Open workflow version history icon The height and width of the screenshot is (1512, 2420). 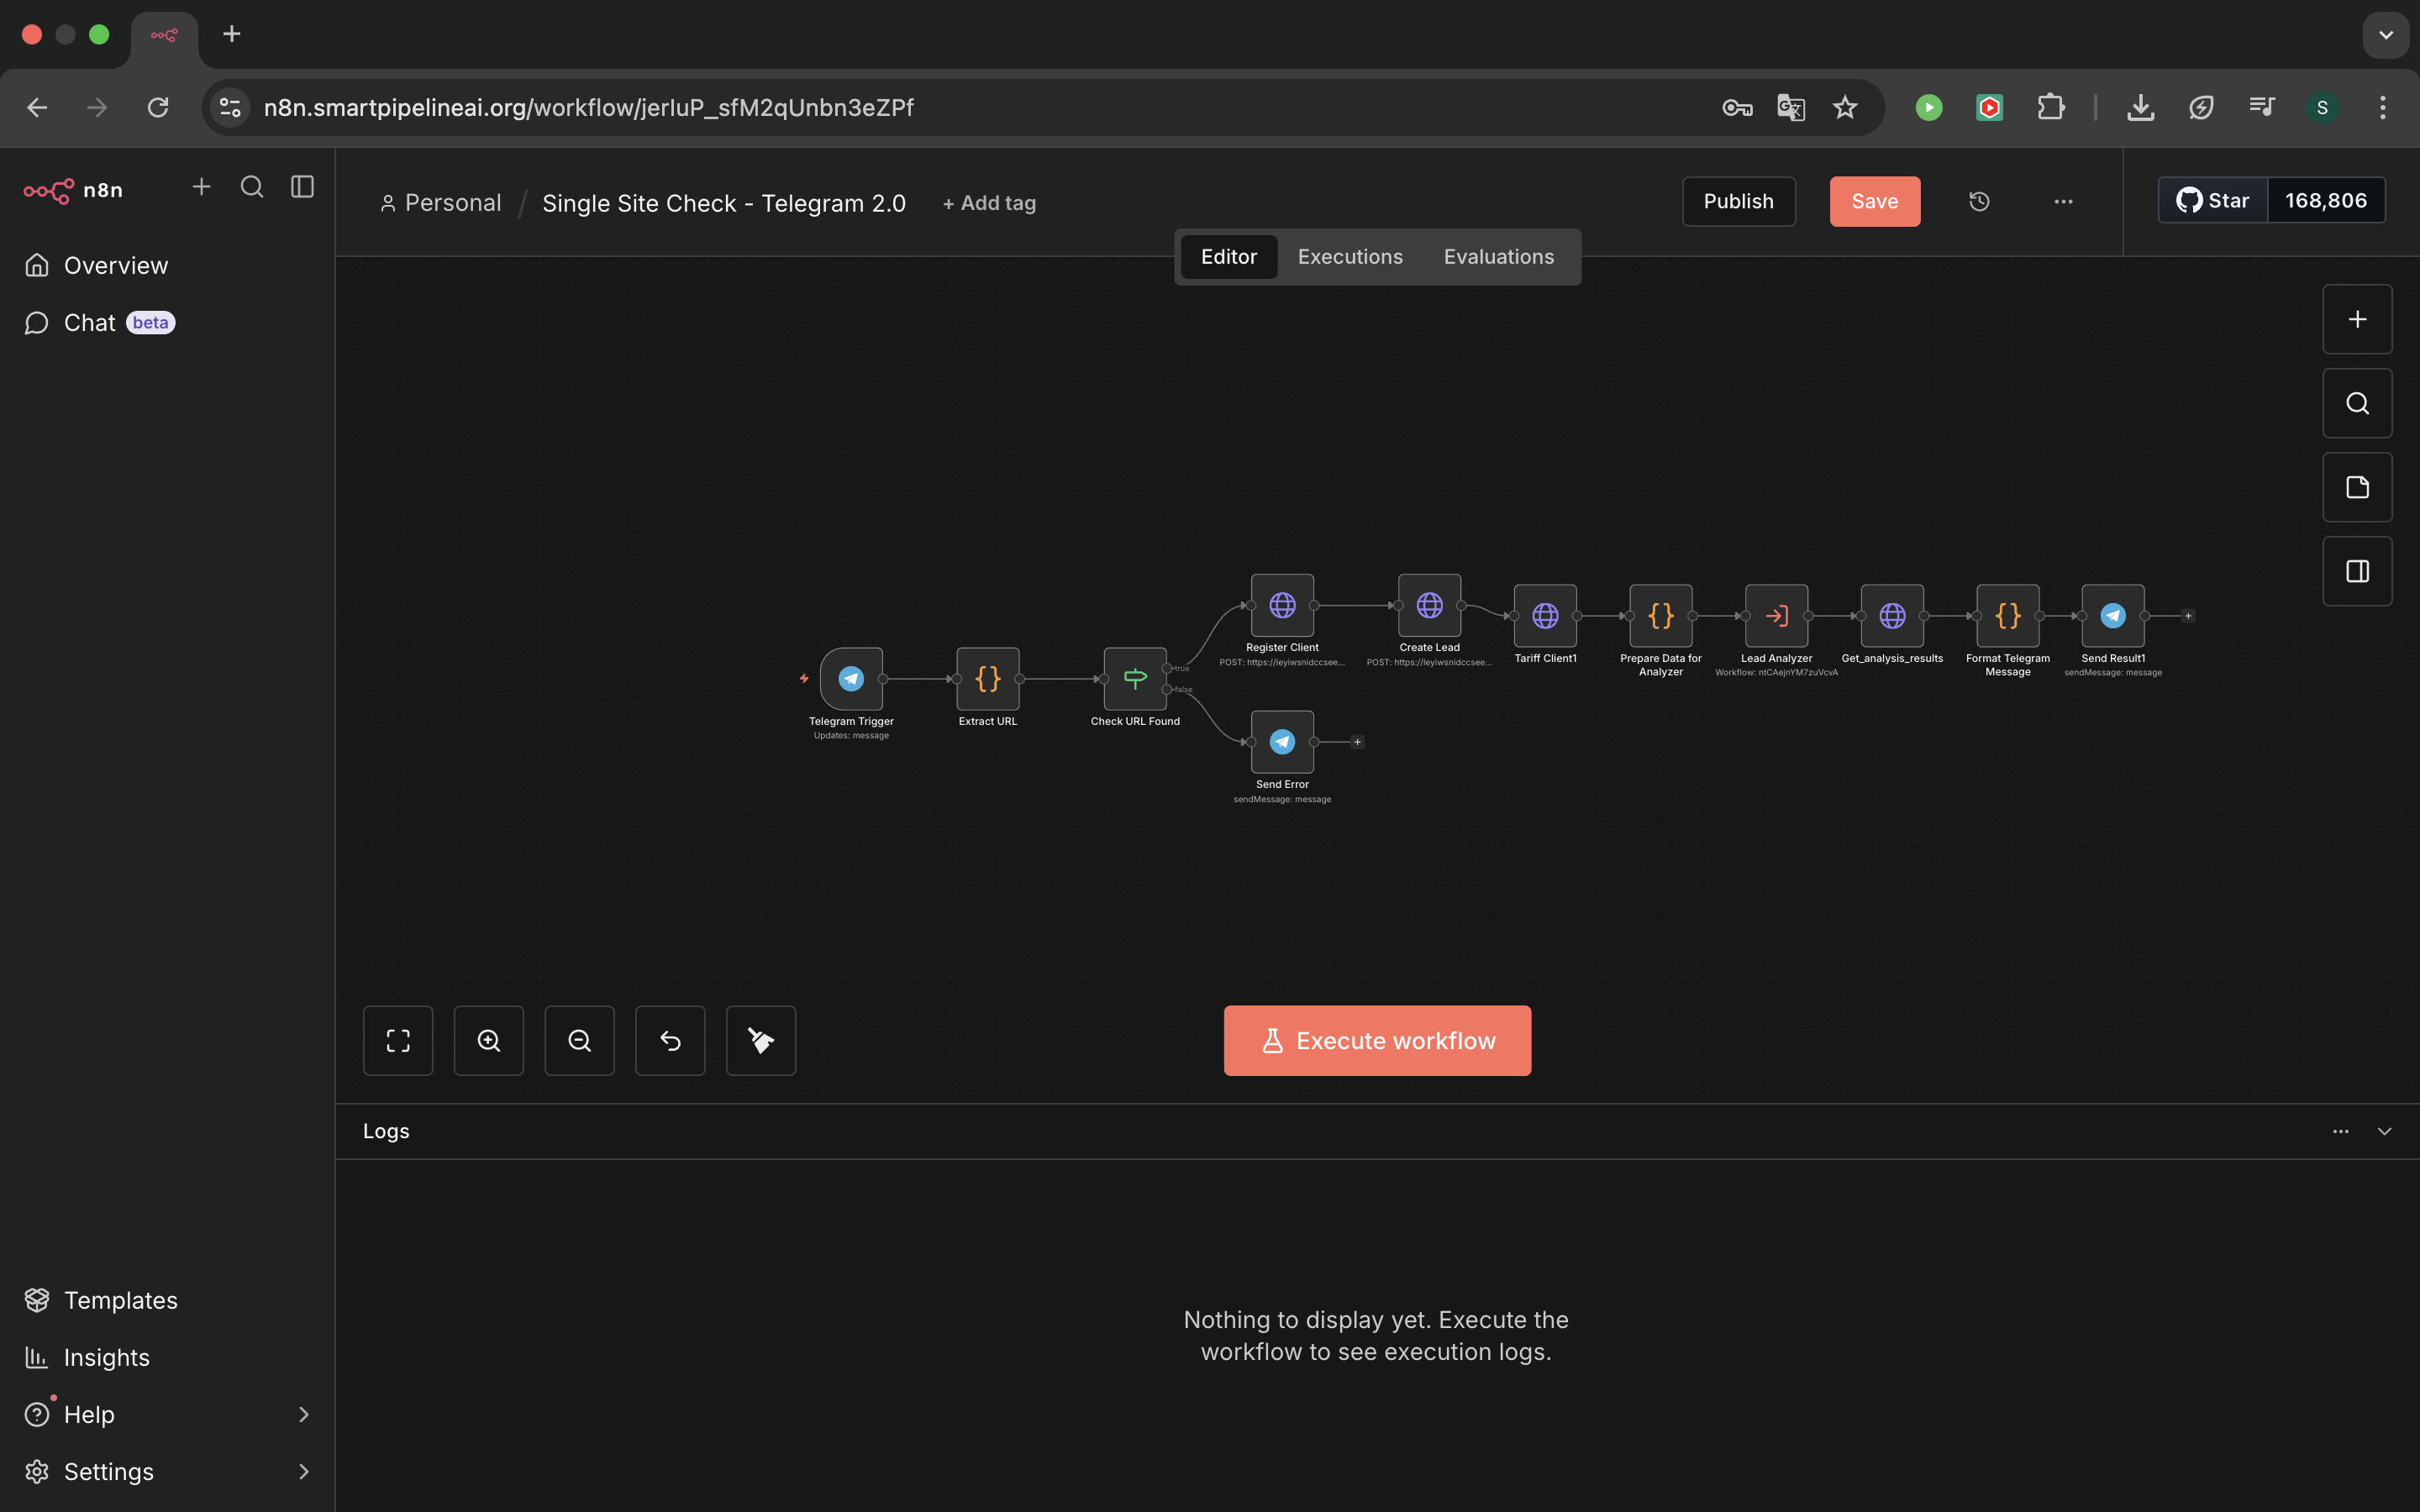point(1979,202)
